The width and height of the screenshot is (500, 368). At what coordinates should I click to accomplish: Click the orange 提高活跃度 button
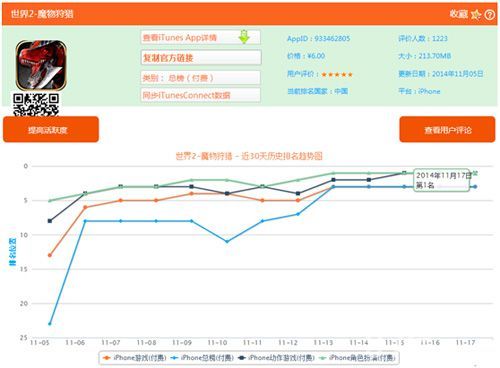click(51, 129)
